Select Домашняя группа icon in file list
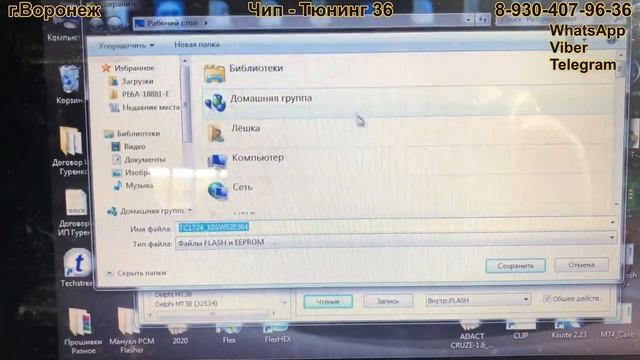 pos(215,102)
